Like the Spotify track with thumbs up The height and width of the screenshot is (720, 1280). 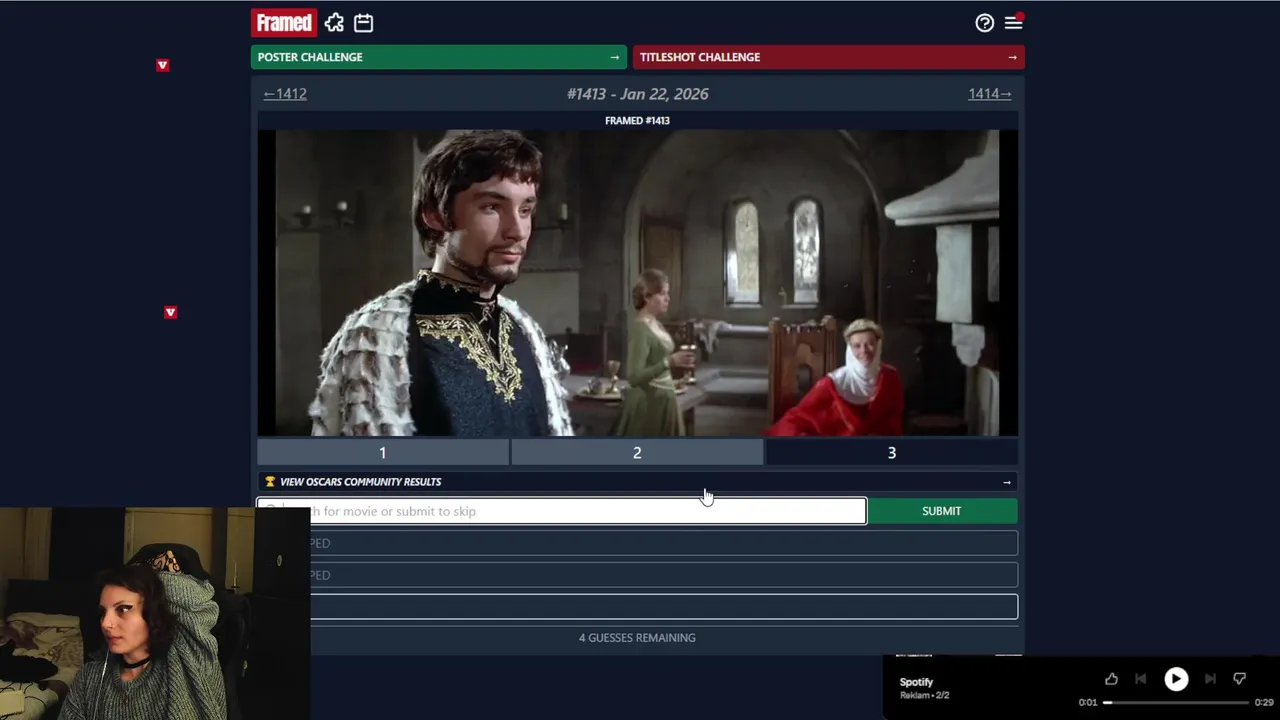1111,679
